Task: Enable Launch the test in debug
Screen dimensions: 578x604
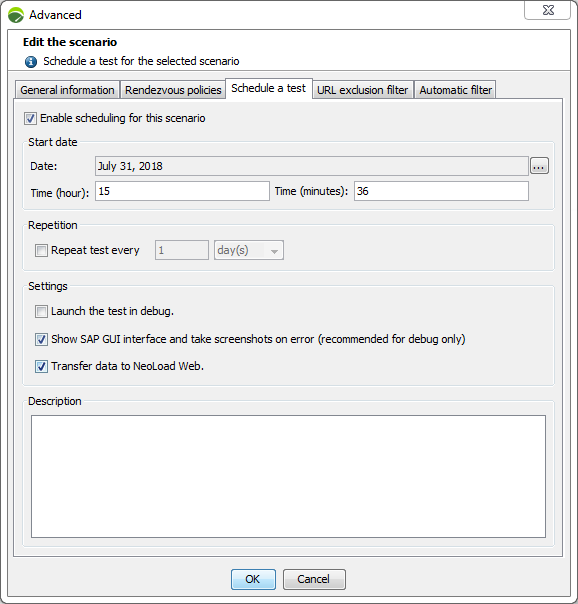Action: [x=41, y=311]
